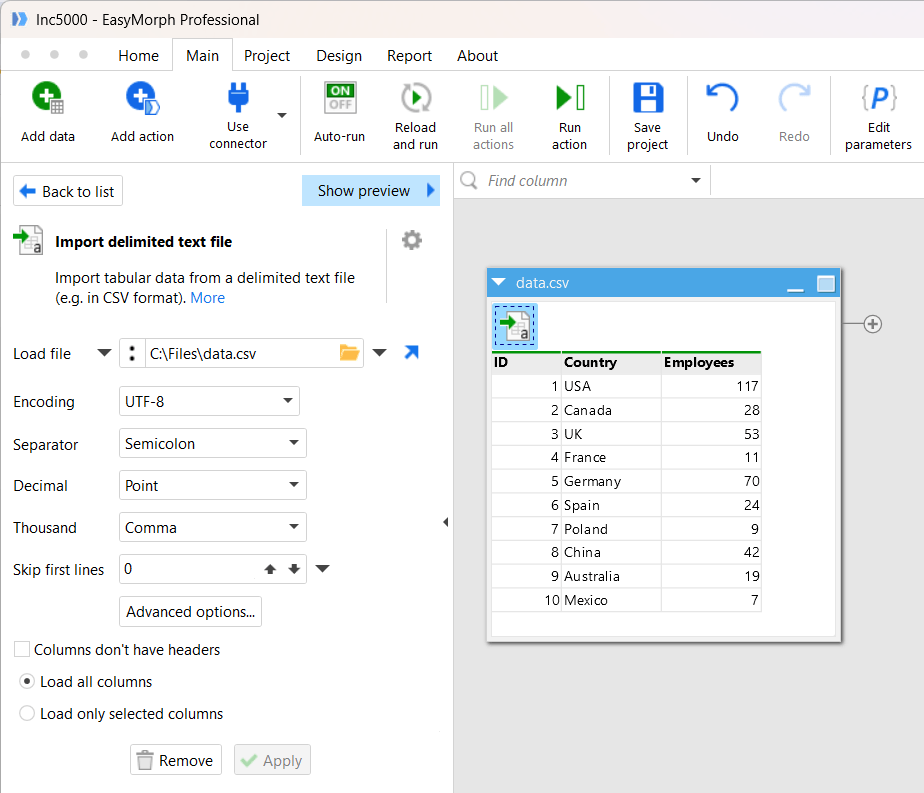Switch to the Home tab
Image resolution: width=924 pixels, height=793 pixels.
[x=138, y=55]
